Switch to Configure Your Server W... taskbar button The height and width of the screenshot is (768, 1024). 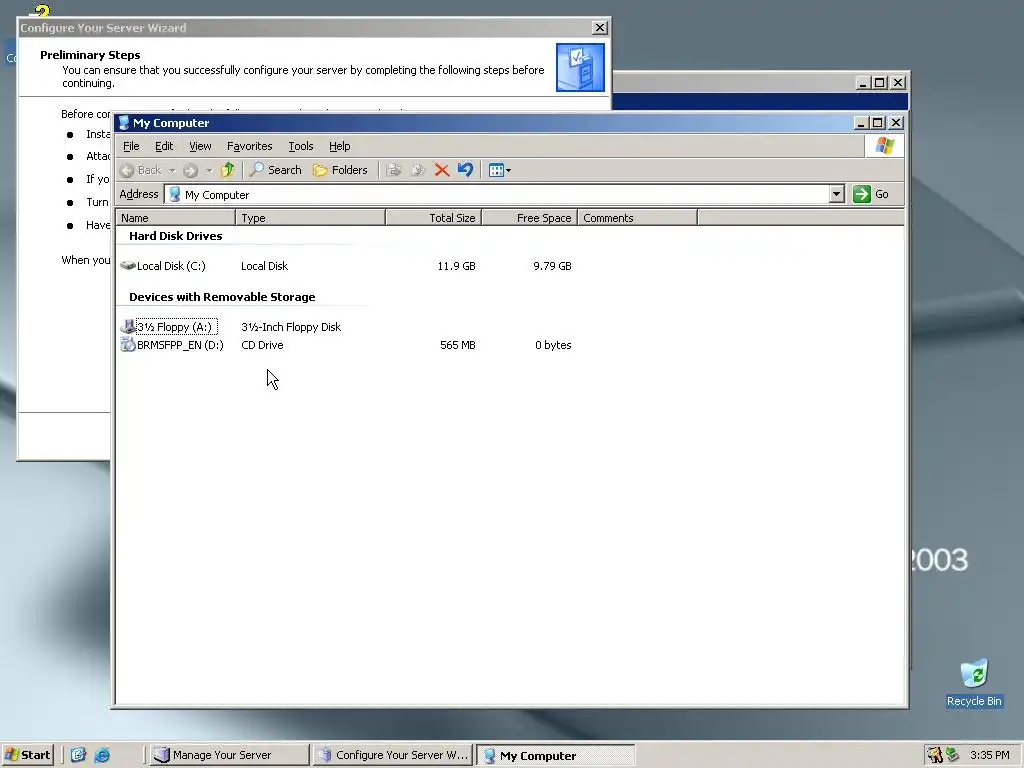point(392,755)
